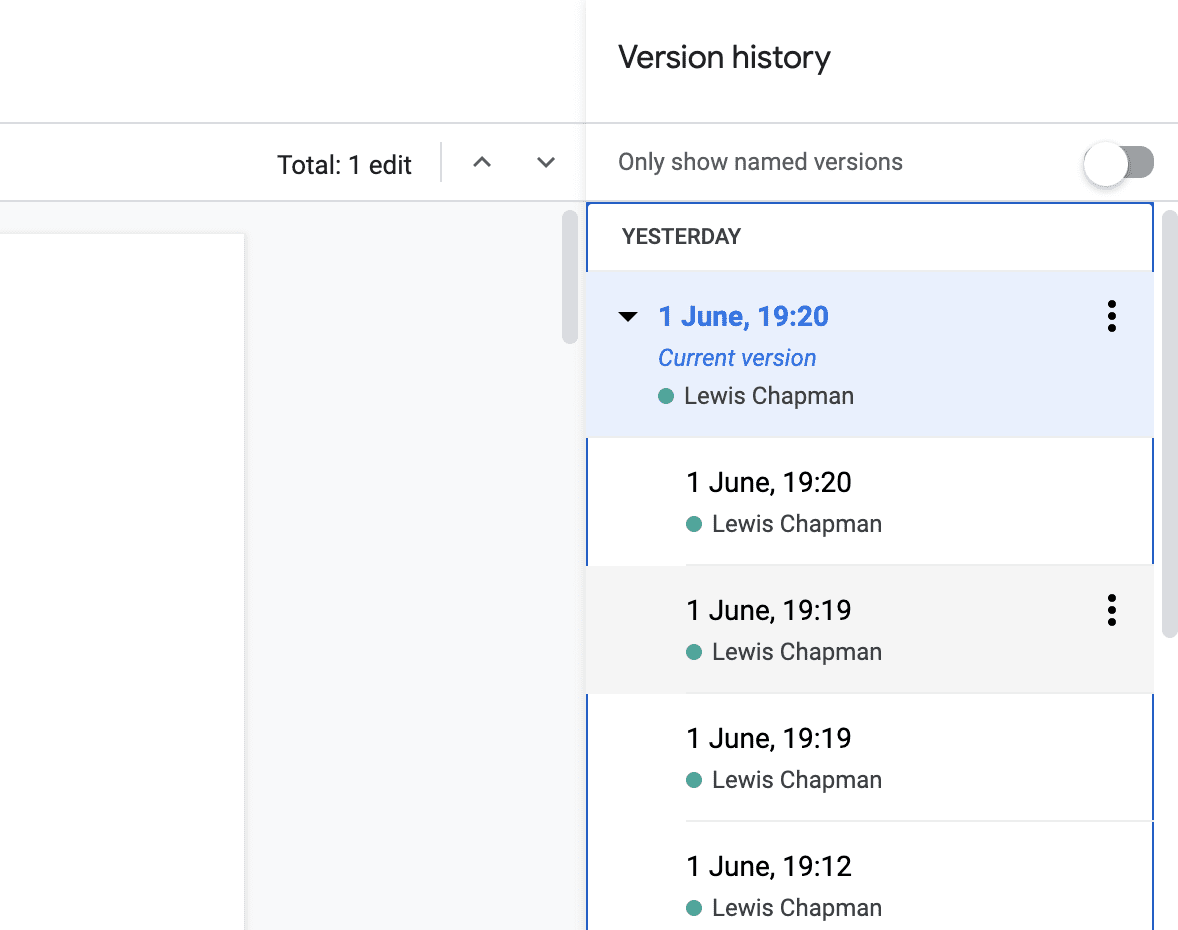Collapse the 1 June, 19:20 version group

(x=628, y=317)
